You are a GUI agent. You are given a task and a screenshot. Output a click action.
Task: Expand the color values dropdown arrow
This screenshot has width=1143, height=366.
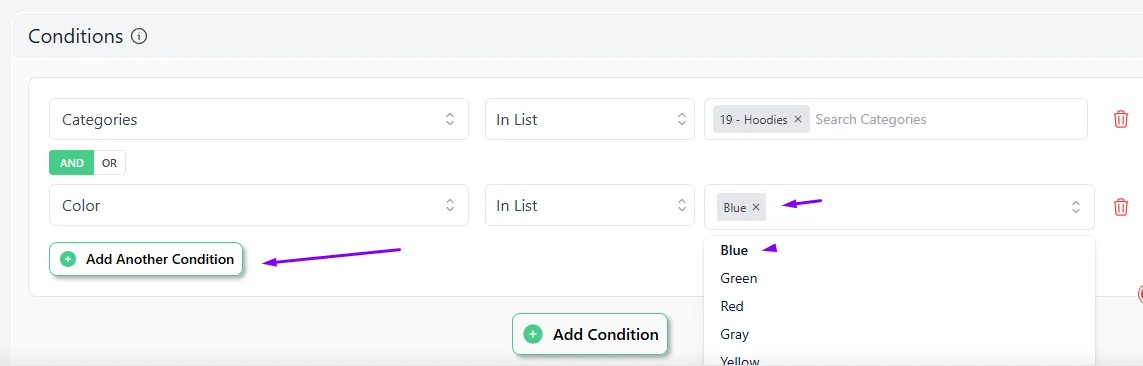(1075, 207)
